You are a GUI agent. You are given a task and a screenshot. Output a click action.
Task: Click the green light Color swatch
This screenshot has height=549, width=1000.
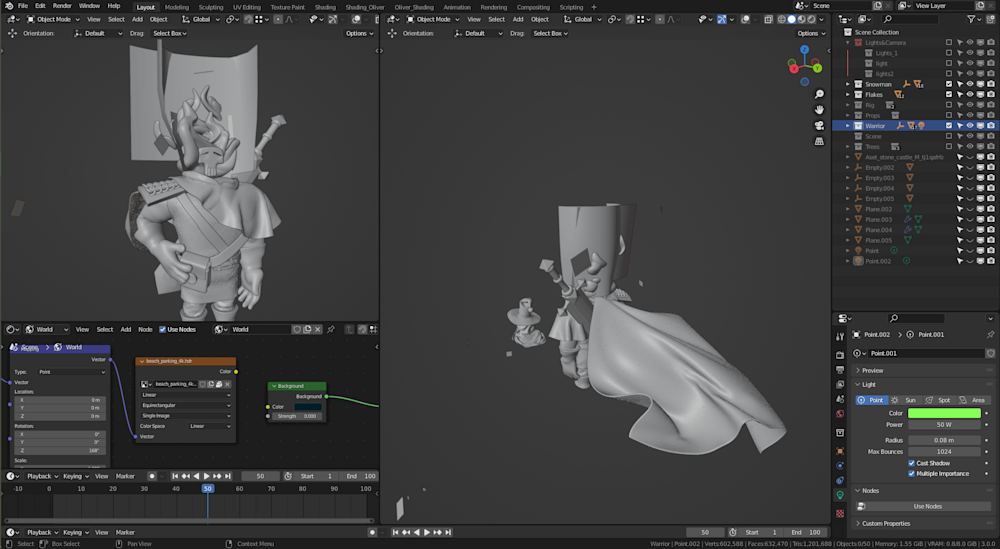click(x=944, y=412)
